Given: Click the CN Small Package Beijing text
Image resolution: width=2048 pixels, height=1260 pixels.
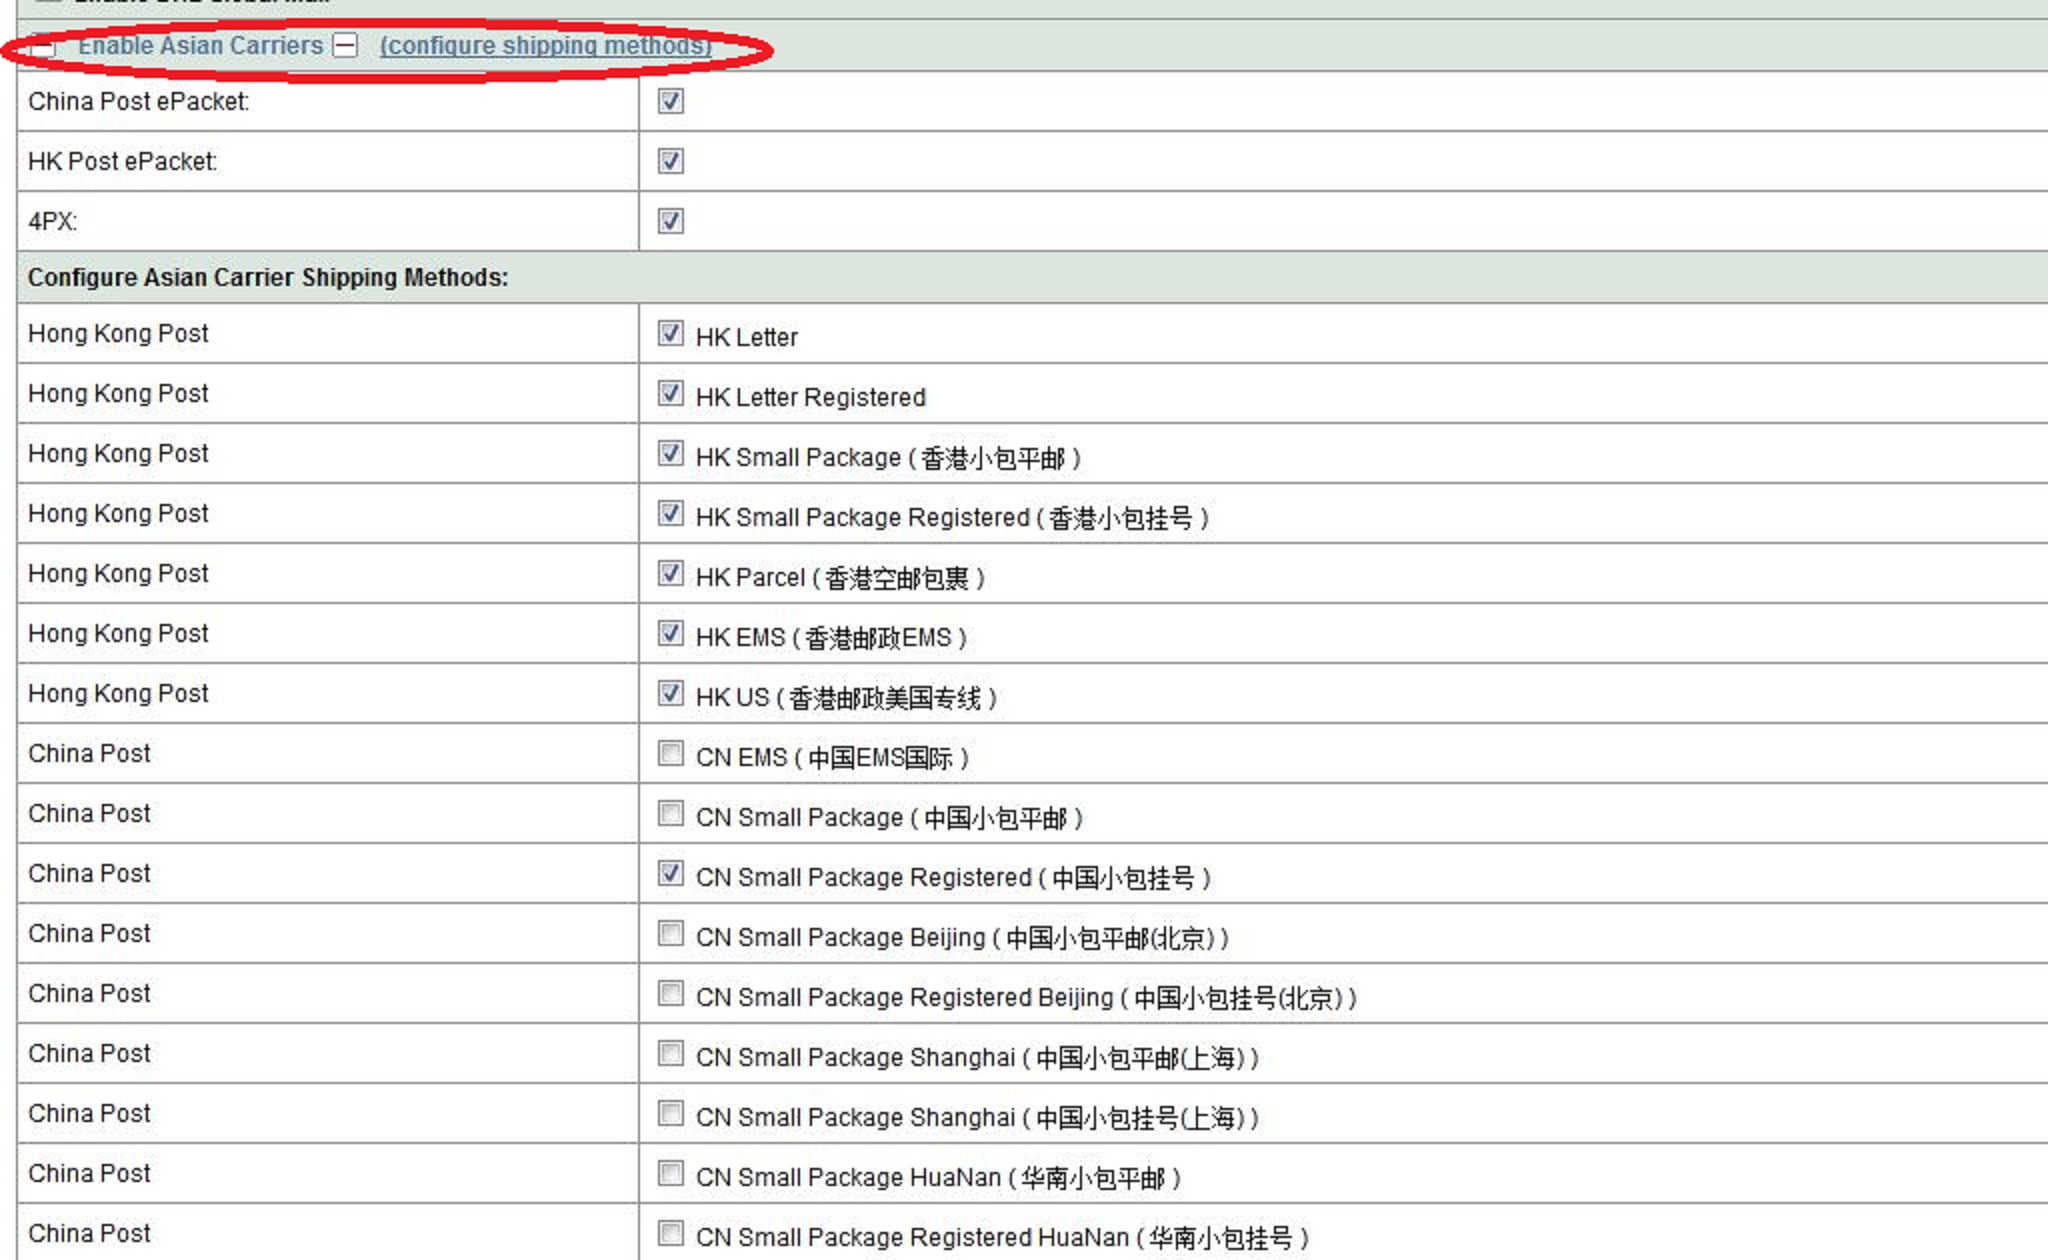Looking at the screenshot, I should click(x=962, y=937).
